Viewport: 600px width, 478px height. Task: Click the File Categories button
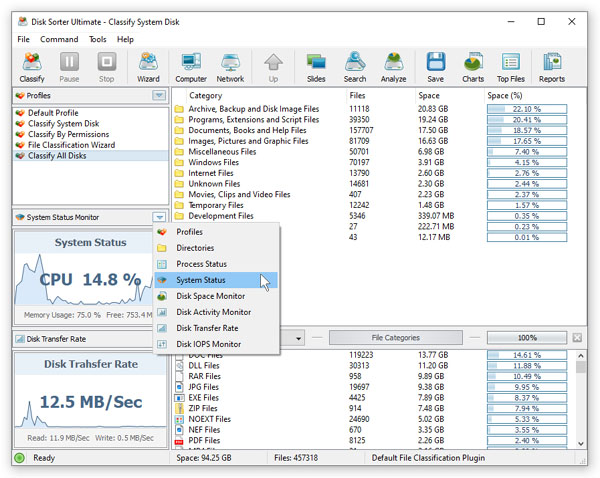pyautogui.click(x=396, y=338)
